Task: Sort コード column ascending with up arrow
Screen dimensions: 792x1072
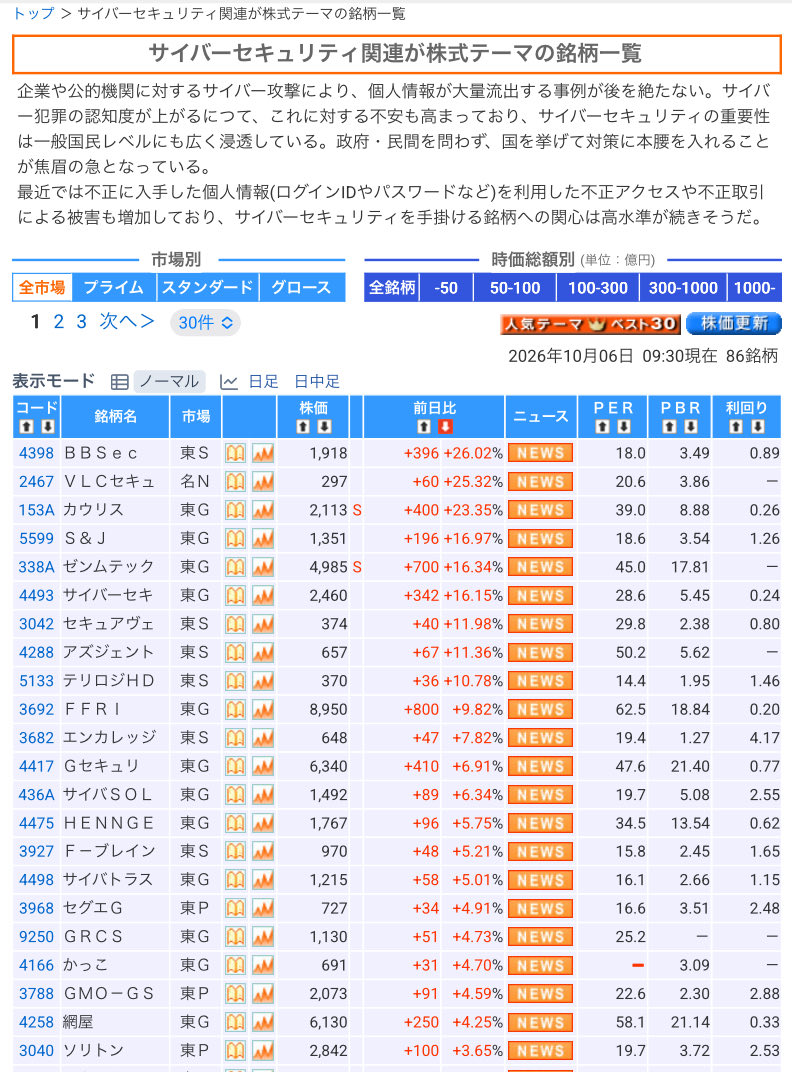Action: coord(26,427)
